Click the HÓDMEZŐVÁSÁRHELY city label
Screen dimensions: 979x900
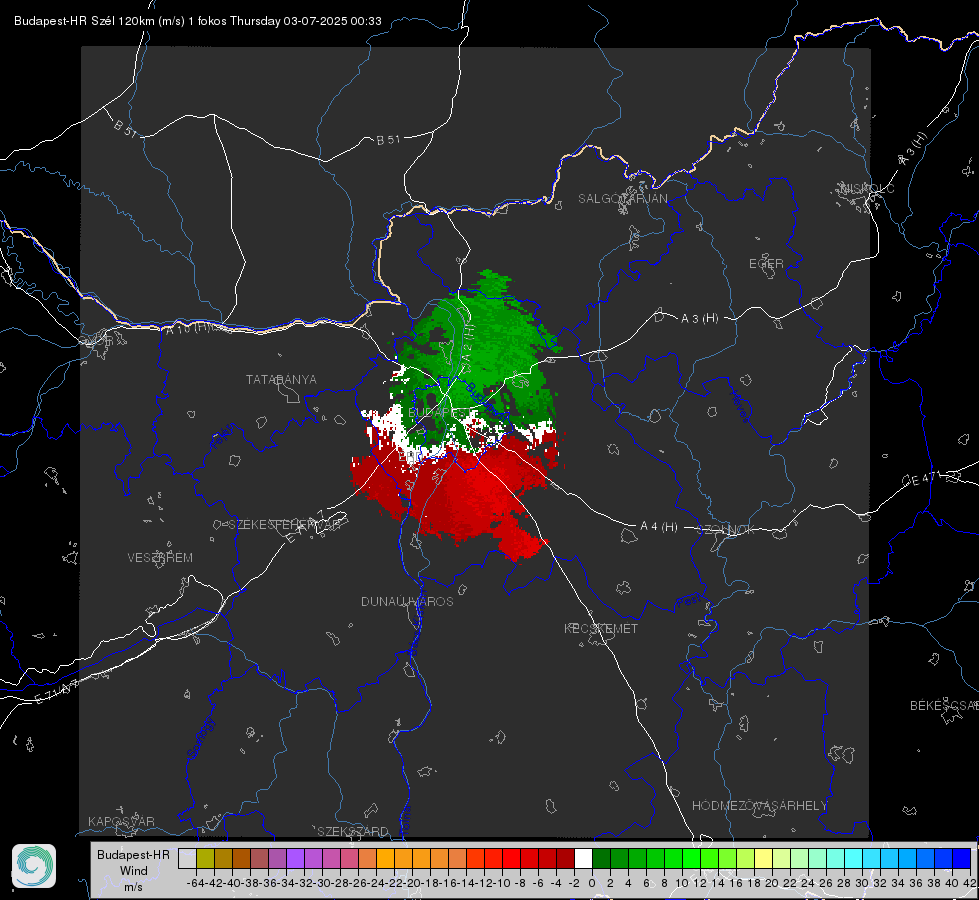[759, 806]
